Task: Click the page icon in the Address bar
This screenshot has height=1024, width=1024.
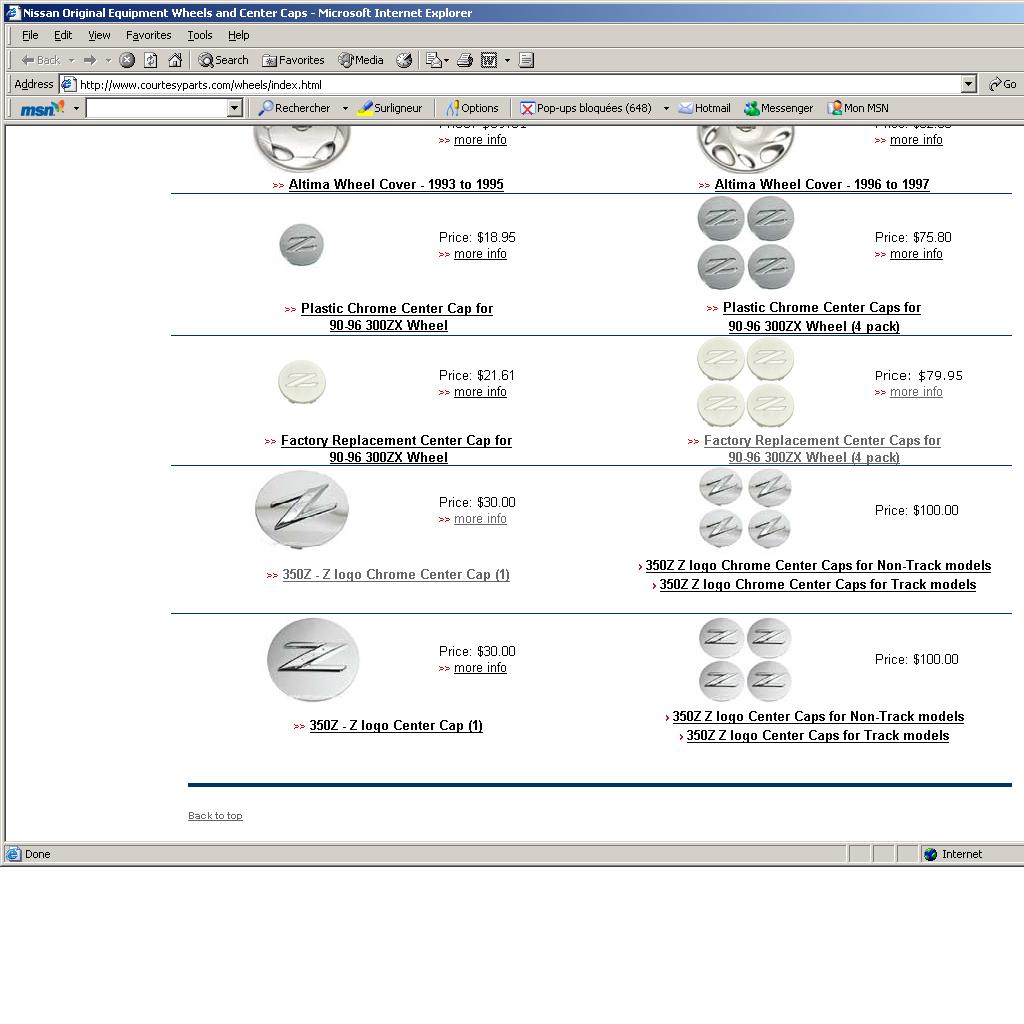Action: tap(68, 84)
